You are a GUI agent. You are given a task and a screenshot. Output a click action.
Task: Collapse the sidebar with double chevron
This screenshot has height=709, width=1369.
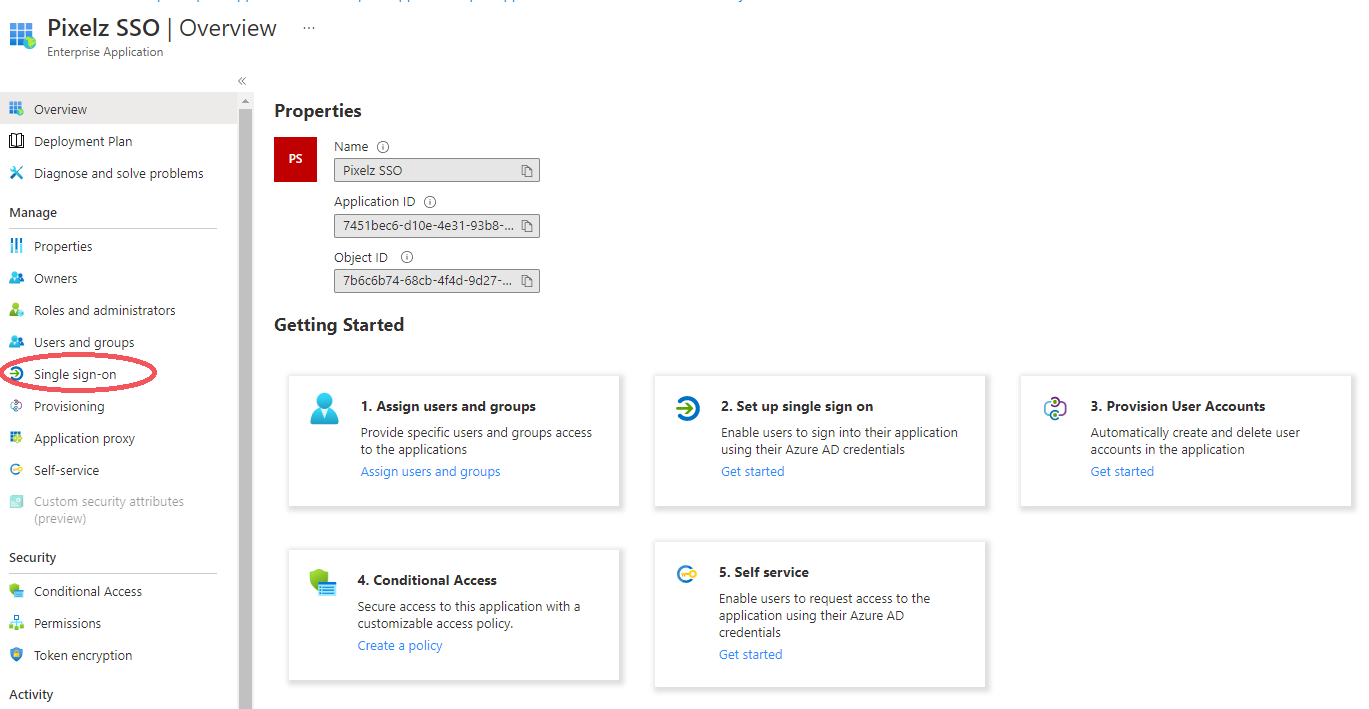242,81
